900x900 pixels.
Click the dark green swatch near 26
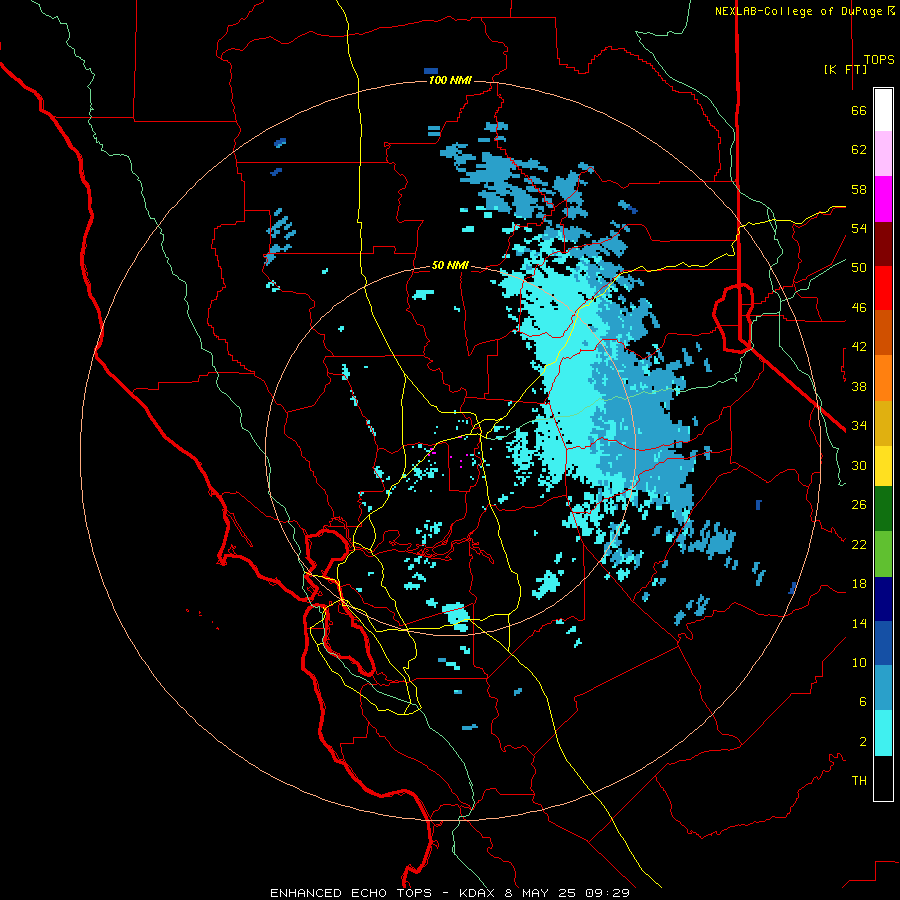(883, 509)
